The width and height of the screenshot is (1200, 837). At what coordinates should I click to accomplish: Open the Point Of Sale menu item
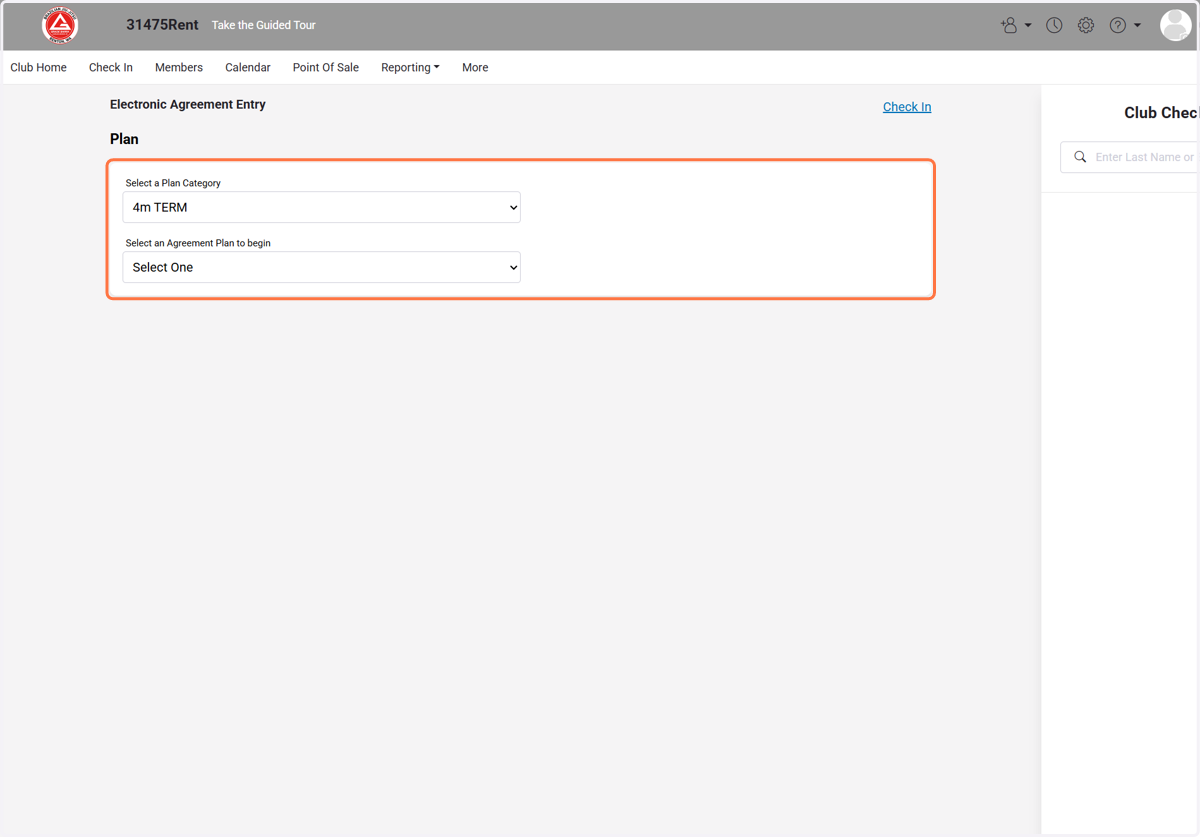(325, 67)
